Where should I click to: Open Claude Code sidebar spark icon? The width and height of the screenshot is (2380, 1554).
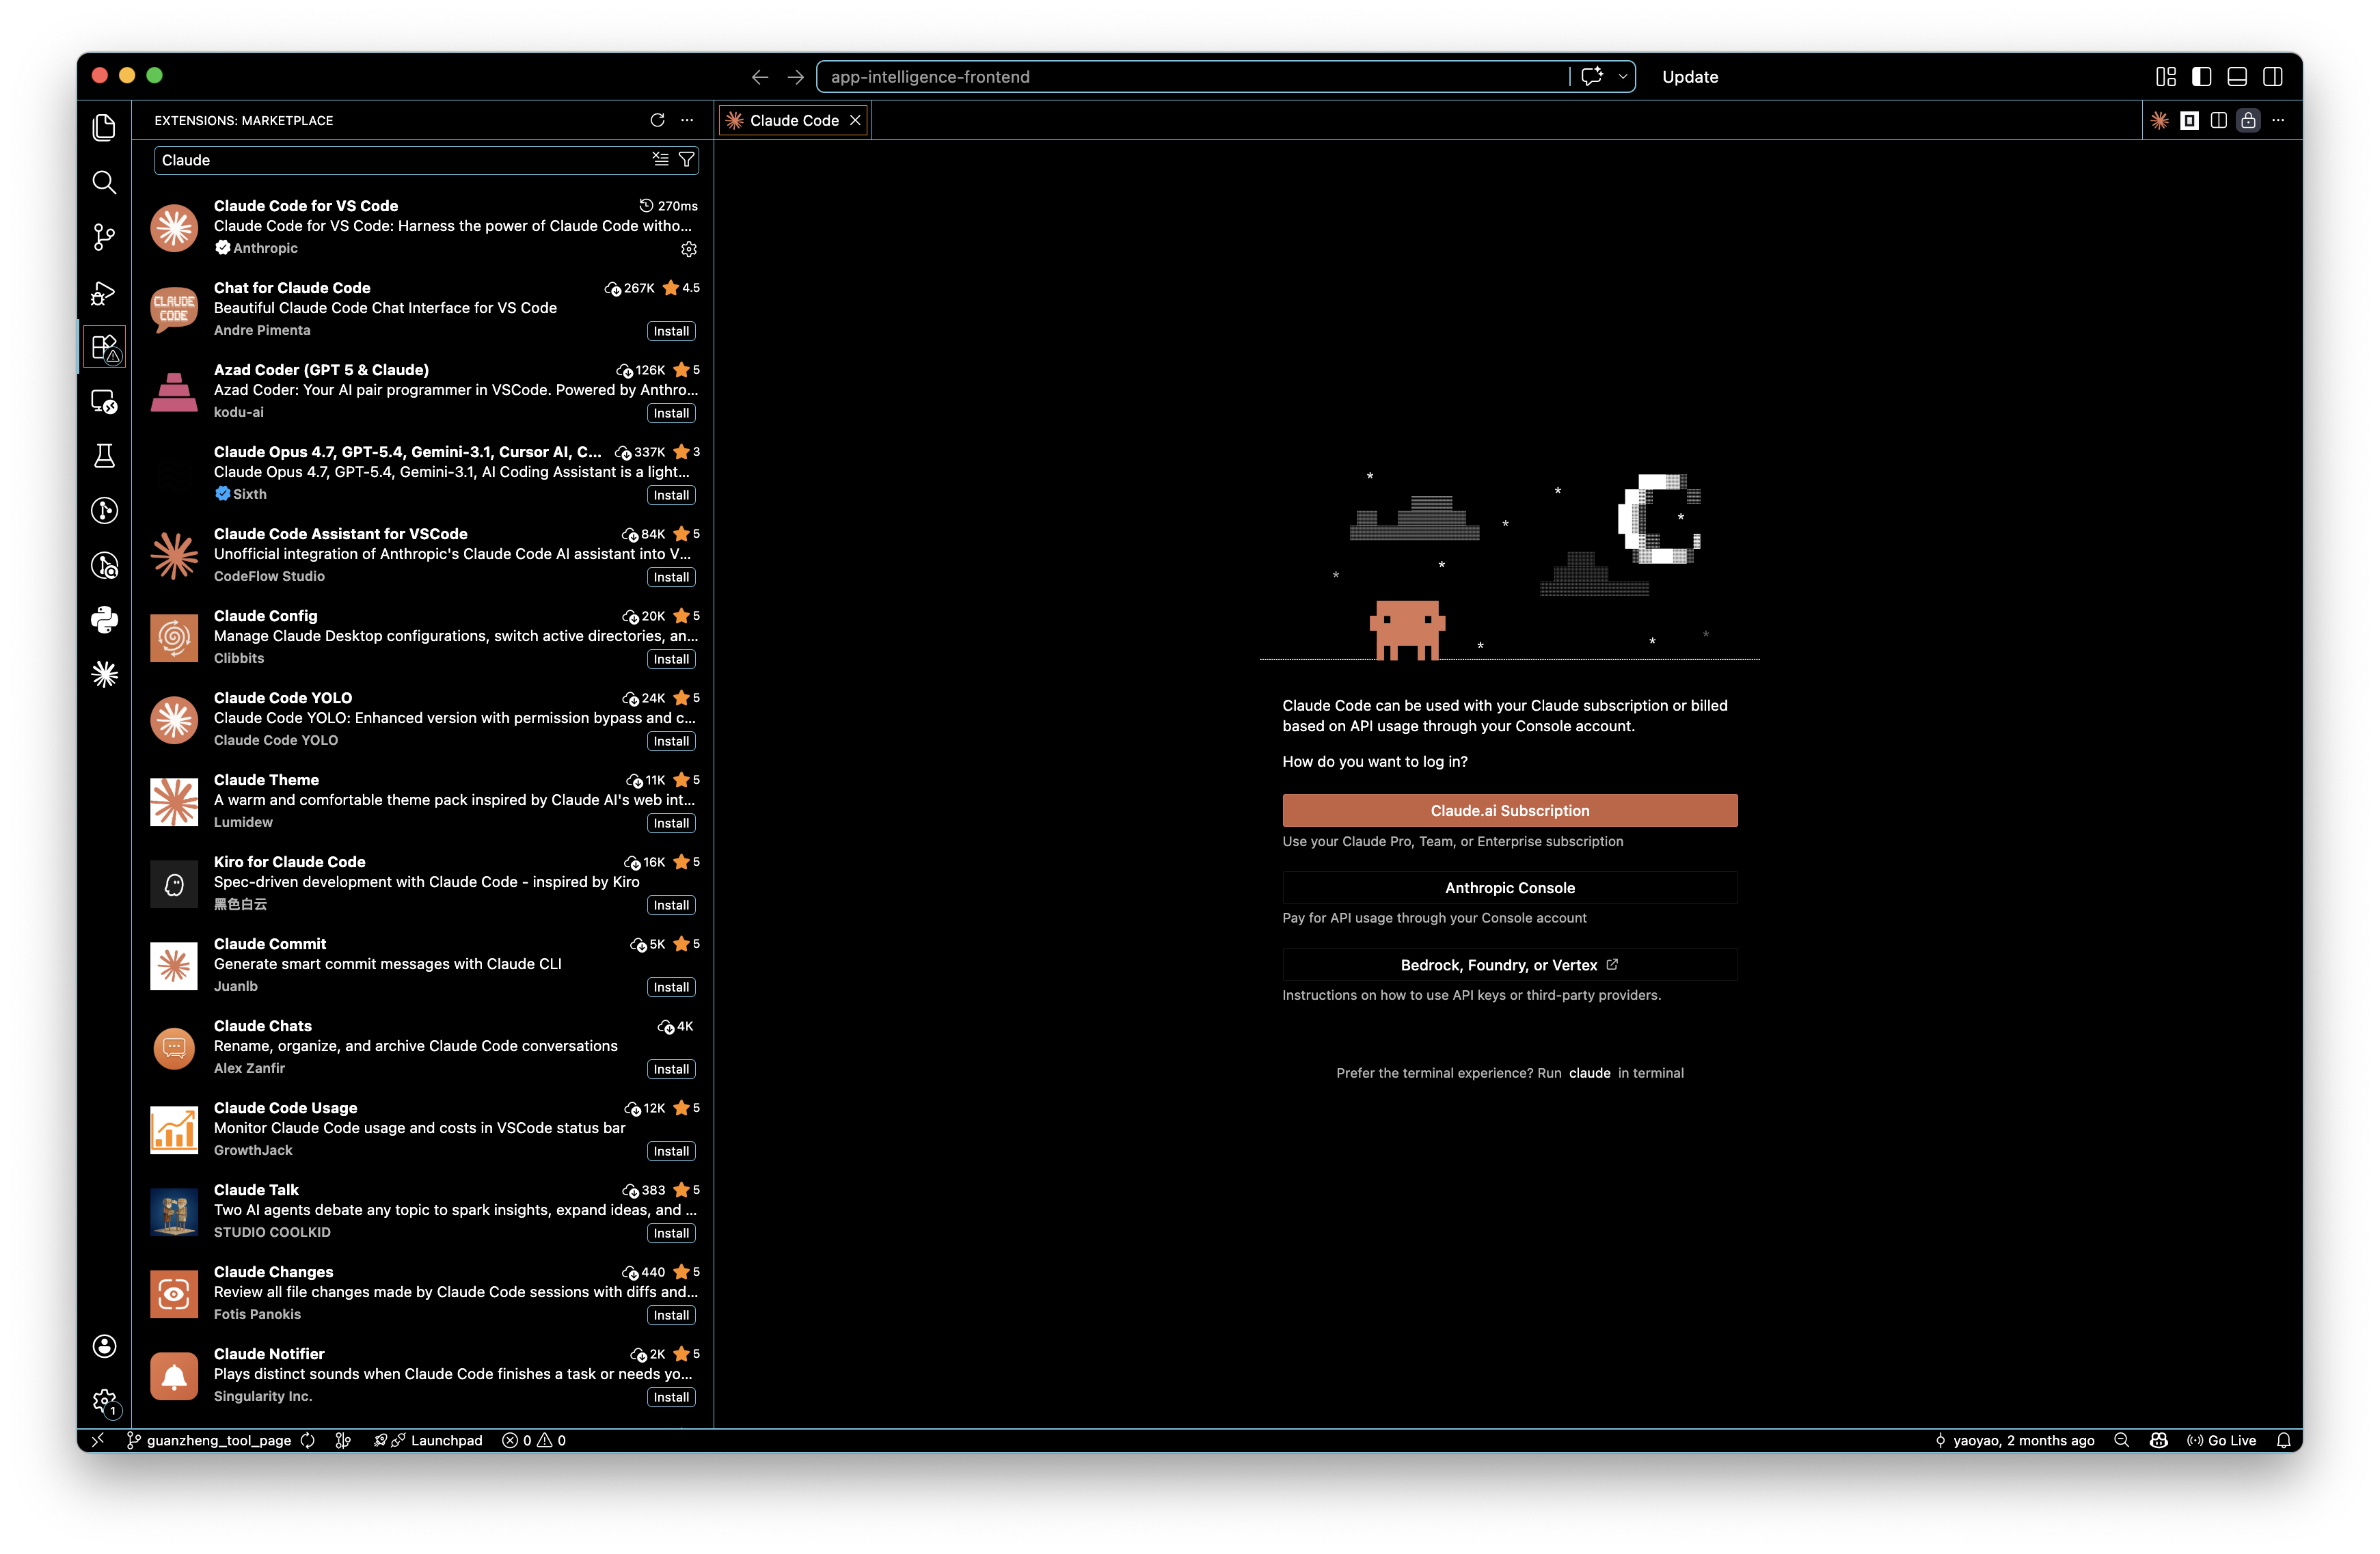(x=104, y=675)
